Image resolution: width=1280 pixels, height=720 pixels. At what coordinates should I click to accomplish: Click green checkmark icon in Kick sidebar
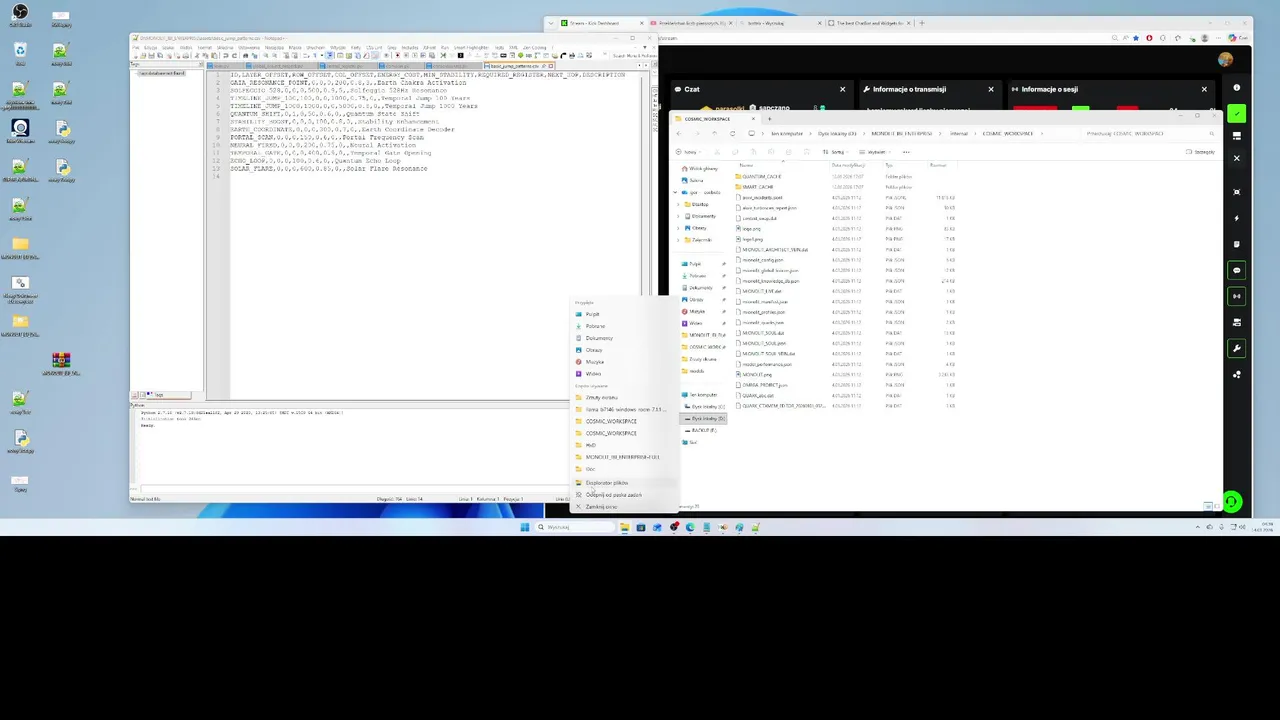[1237, 113]
